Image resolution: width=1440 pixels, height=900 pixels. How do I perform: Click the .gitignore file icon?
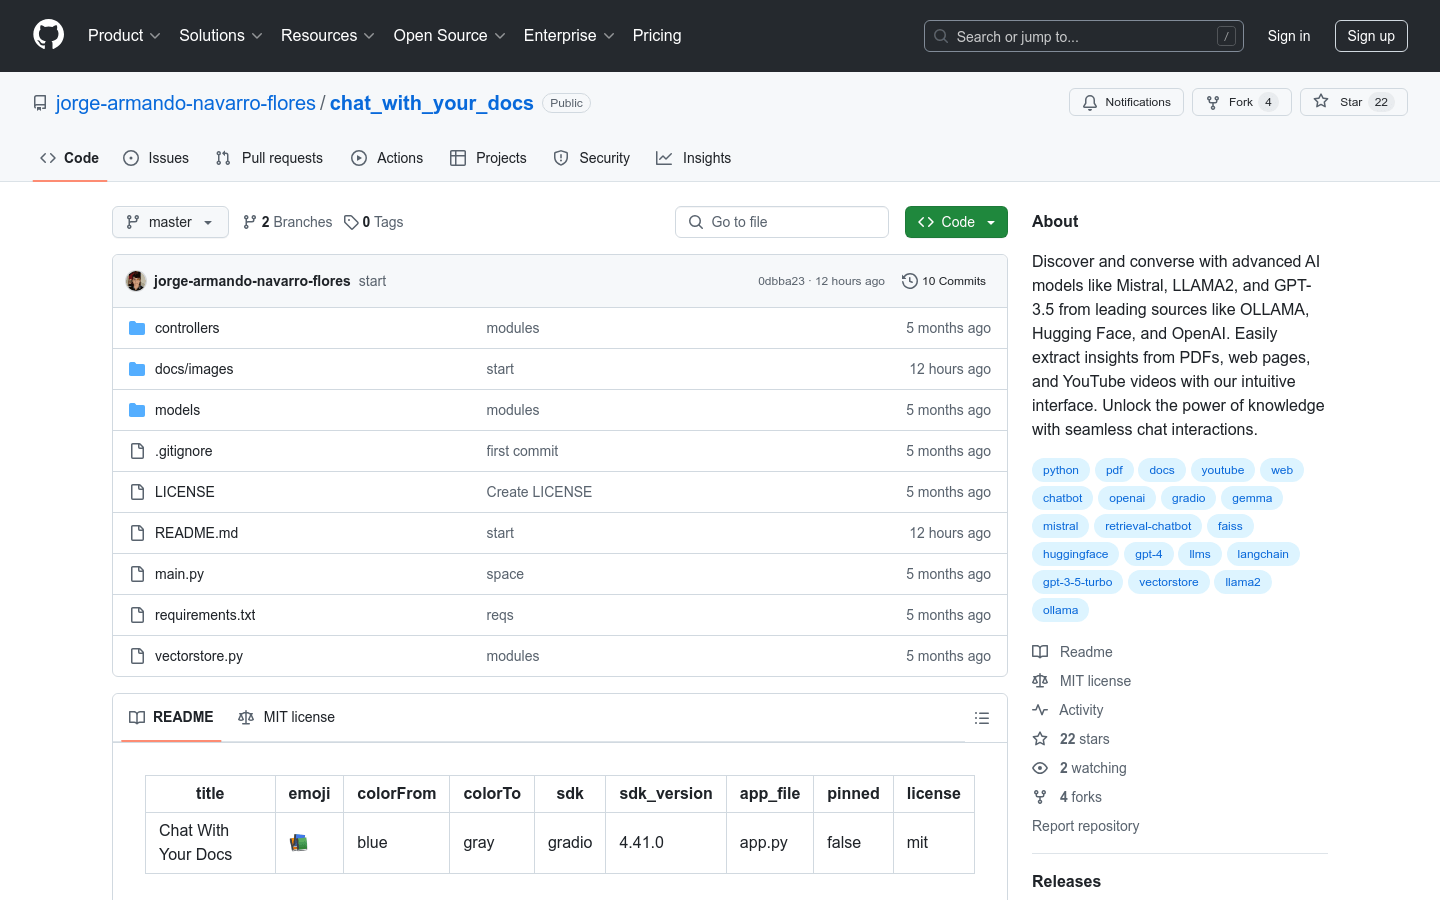pyautogui.click(x=137, y=451)
